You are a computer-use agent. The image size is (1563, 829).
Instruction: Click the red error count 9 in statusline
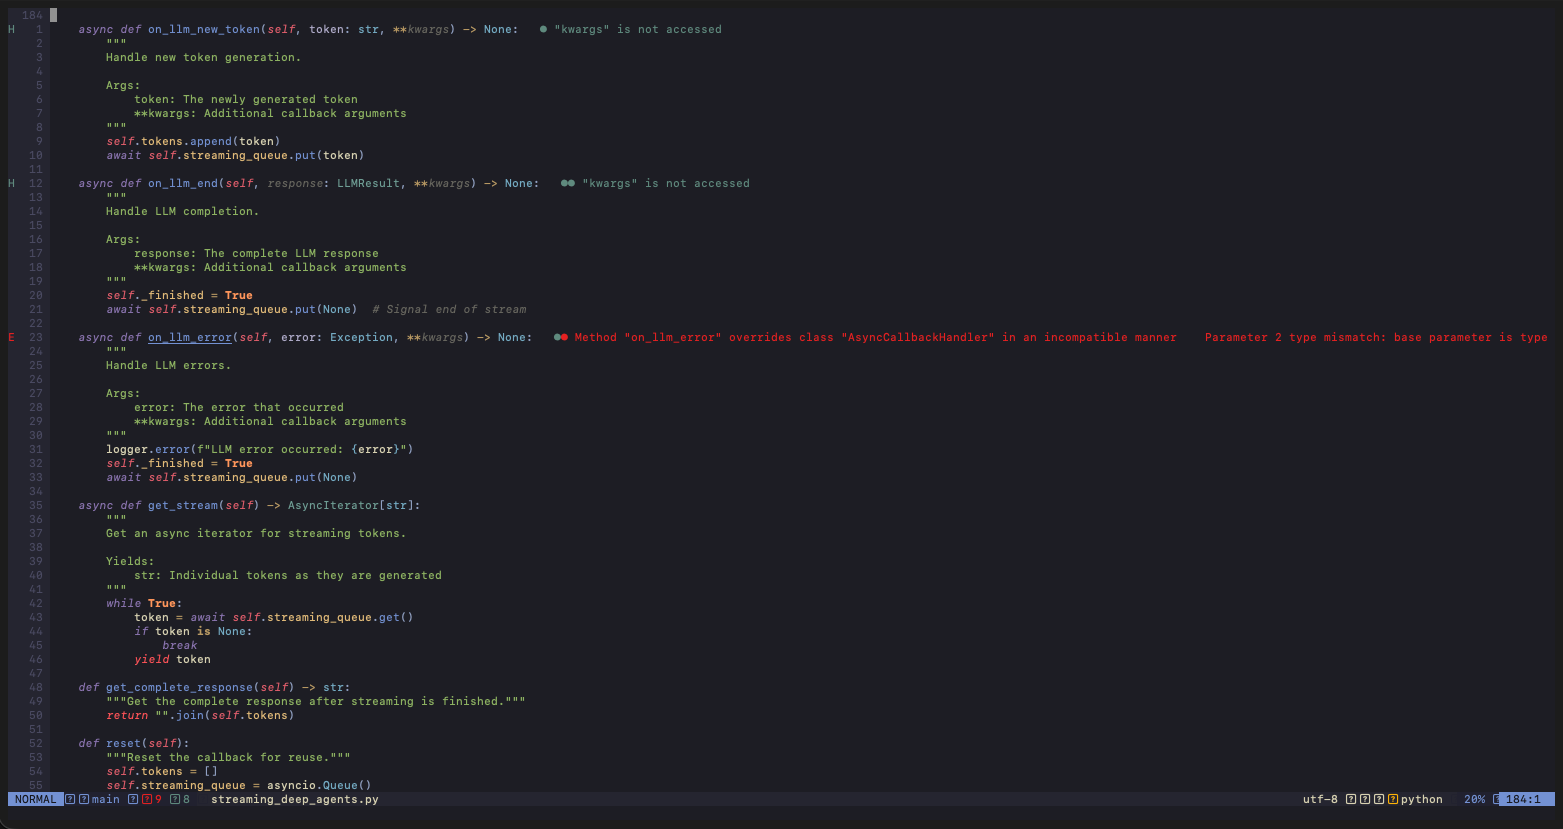point(158,800)
